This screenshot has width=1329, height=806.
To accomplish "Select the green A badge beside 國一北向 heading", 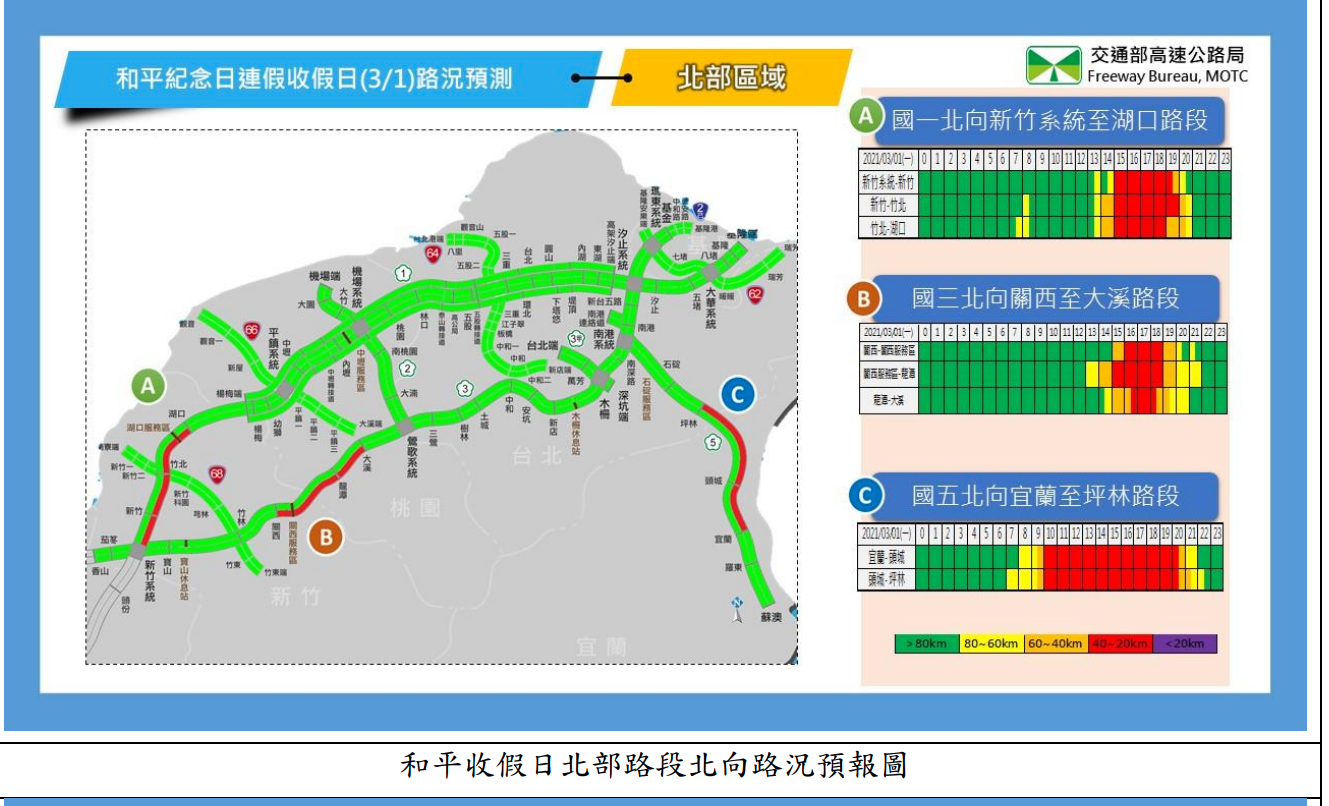I will pyautogui.click(x=865, y=117).
